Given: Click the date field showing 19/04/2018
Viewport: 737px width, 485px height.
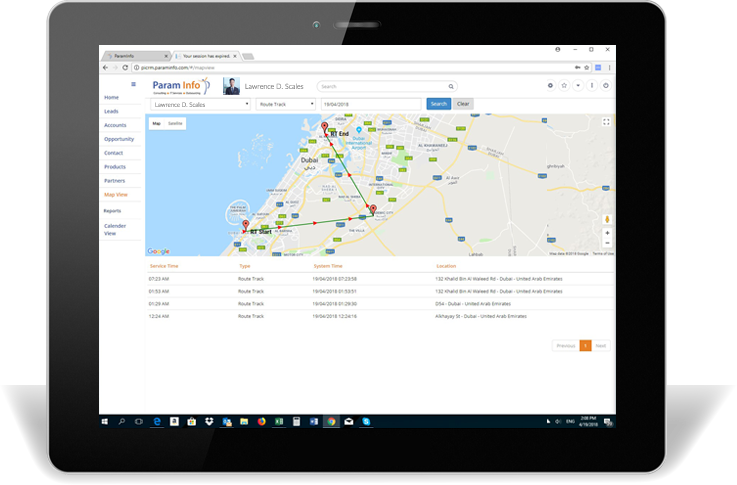Looking at the screenshot, I should pyautogui.click(x=370, y=104).
